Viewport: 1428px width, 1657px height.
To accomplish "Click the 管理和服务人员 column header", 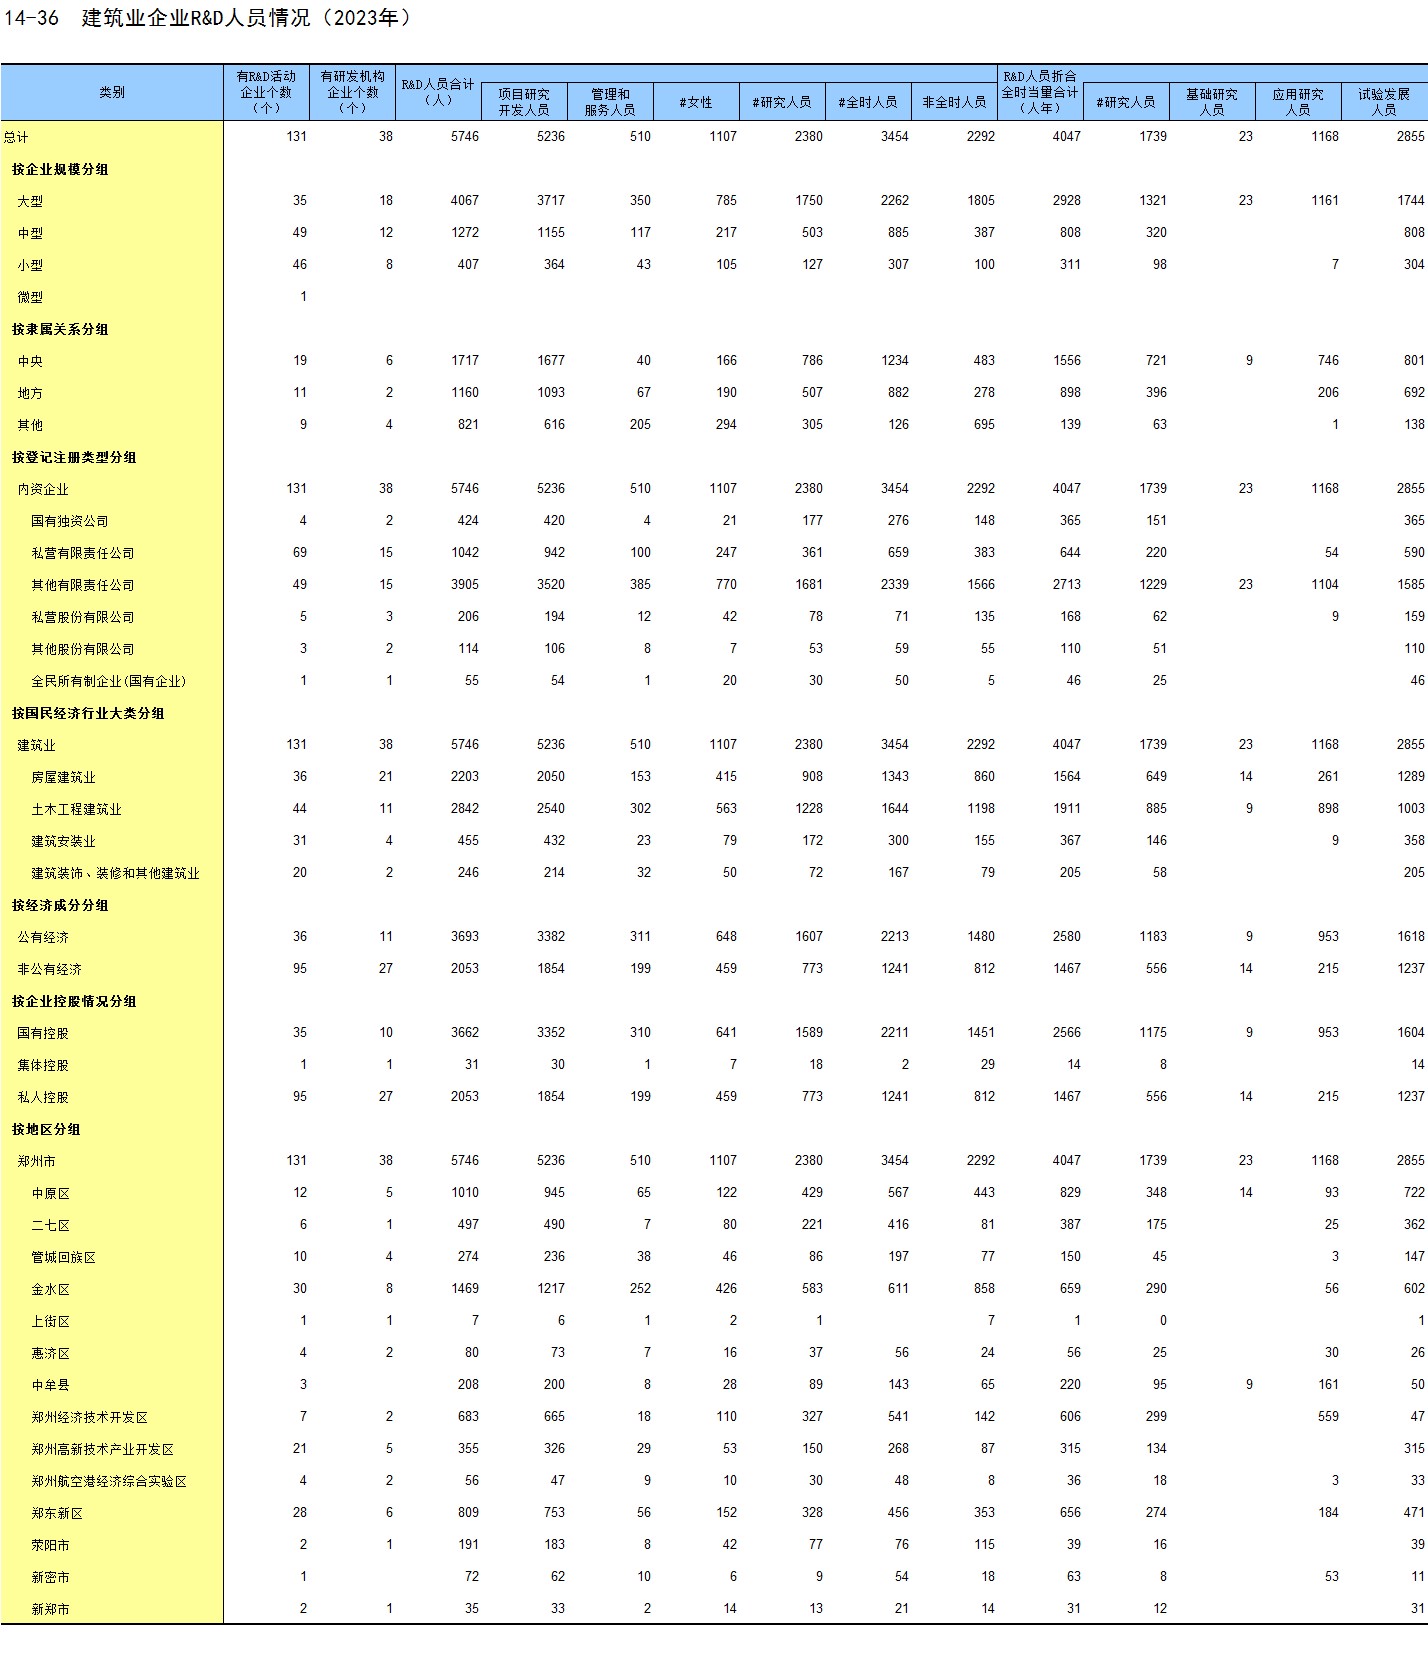I will (610, 102).
